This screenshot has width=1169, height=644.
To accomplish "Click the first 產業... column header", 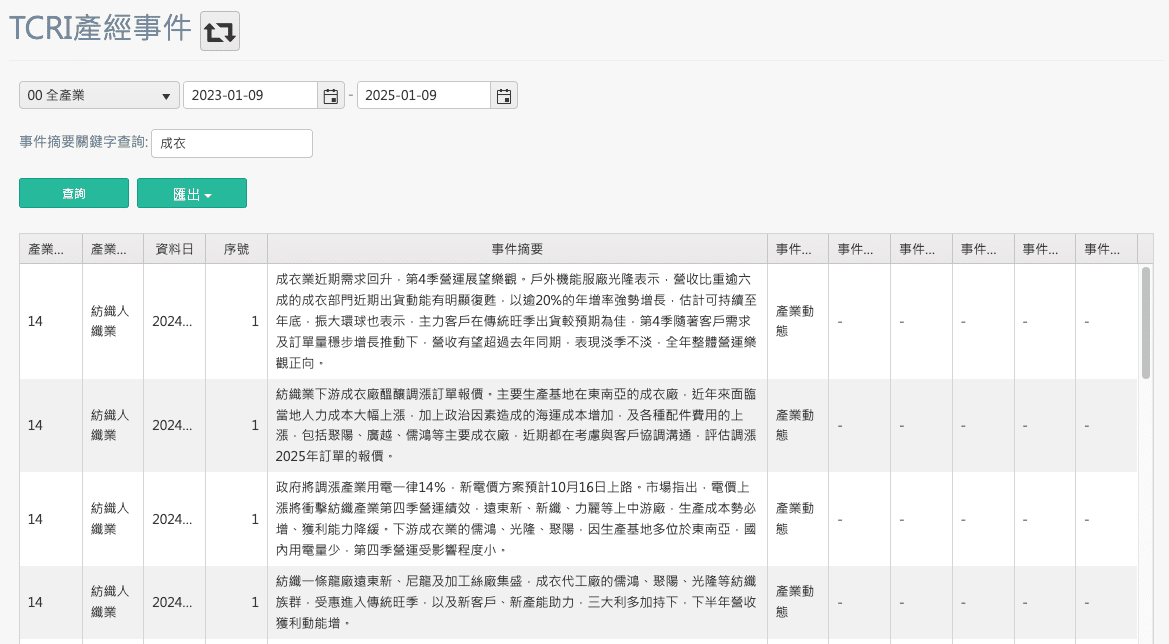I will pyautogui.click(x=50, y=248).
